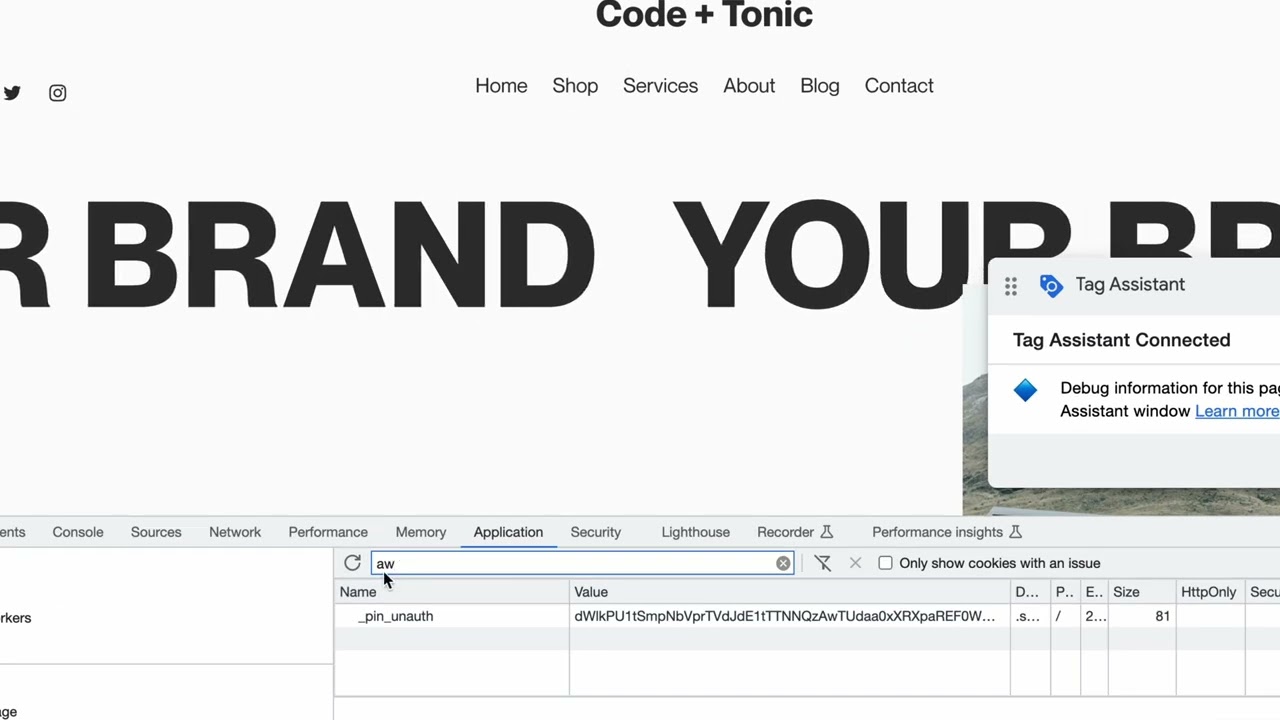Go to the Contact page
This screenshot has height=720, width=1280.
pos(899,86)
